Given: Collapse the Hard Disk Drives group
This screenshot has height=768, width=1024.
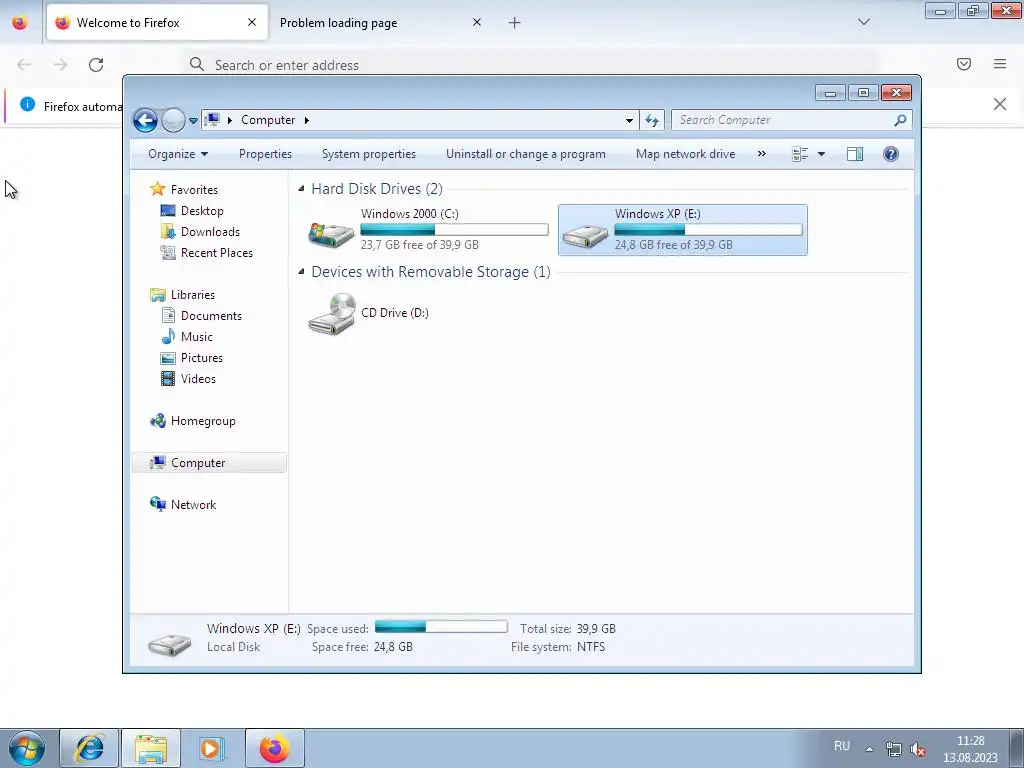Looking at the screenshot, I should (x=301, y=189).
